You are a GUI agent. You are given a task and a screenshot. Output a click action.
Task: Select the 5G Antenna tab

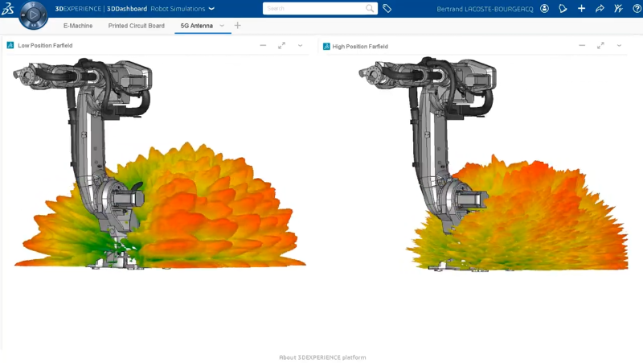tap(197, 25)
